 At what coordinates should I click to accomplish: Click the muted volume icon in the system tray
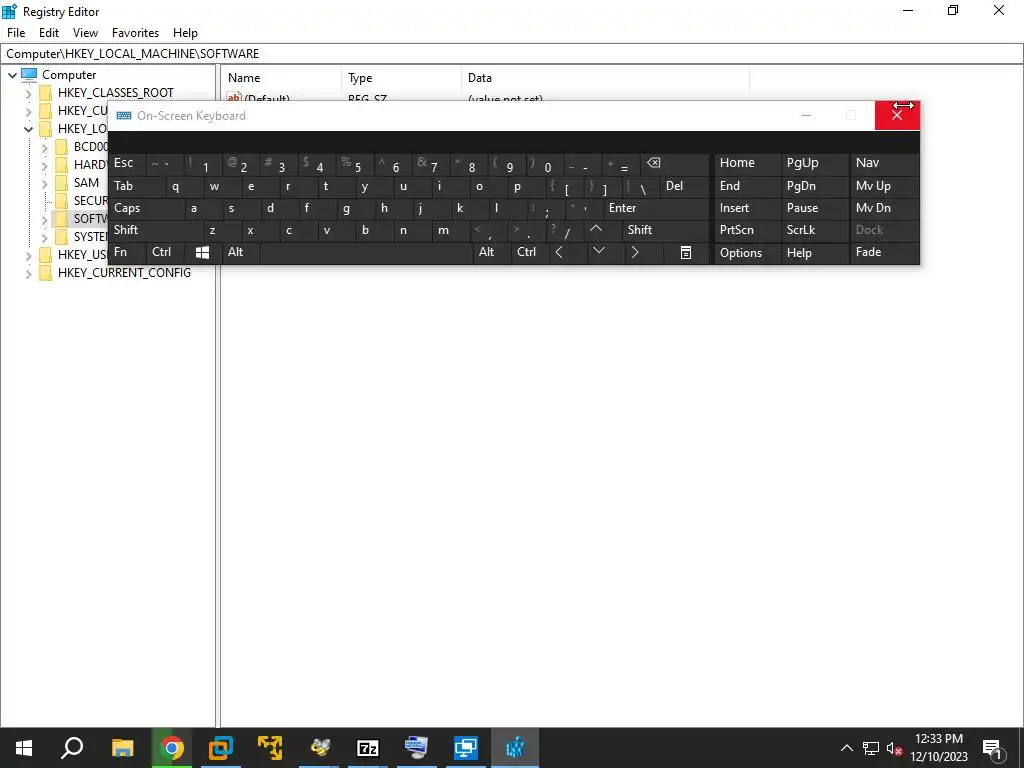point(894,748)
